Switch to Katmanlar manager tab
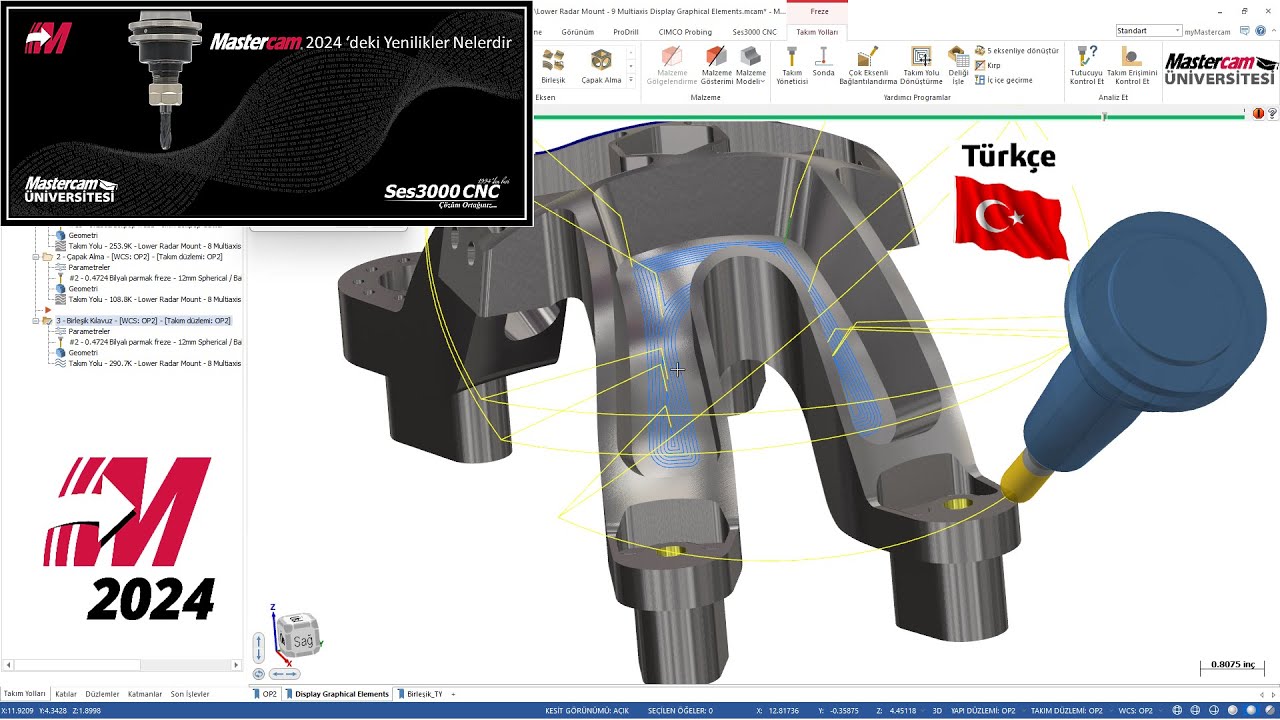 [145, 694]
